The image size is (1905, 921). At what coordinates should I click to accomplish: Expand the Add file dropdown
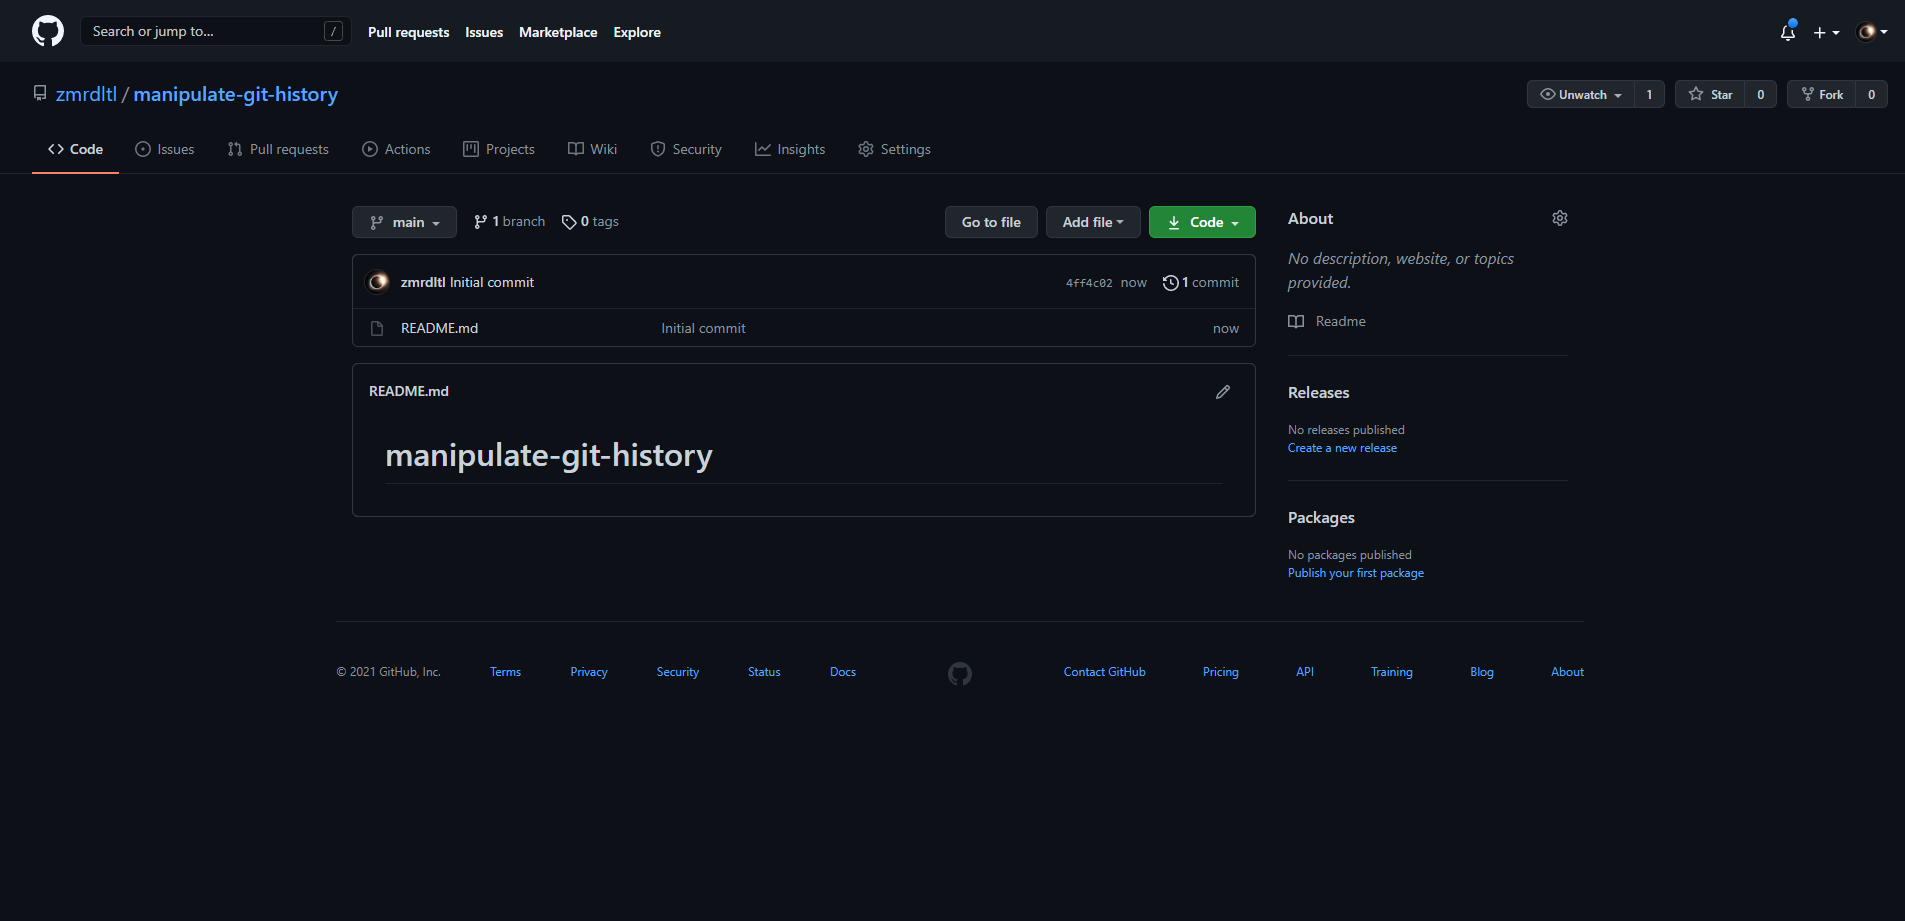pyautogui.click(x=1093, y=222)
